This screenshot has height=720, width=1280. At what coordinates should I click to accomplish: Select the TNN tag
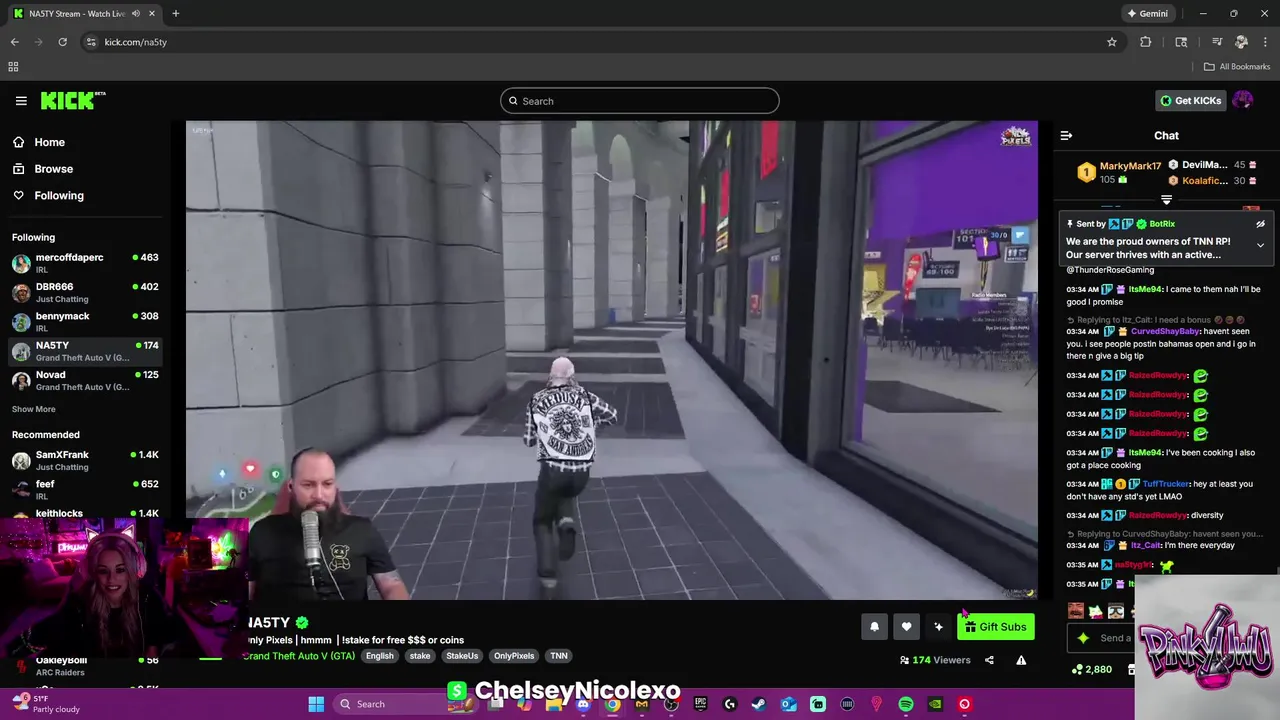click(559, 656)
